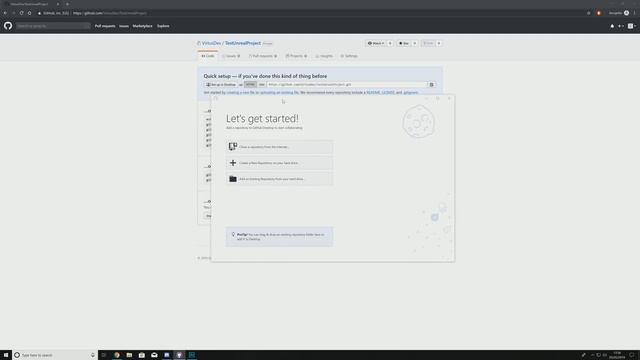Screen dimensions: 640x360
Task: Open Issues in GitHub header
Action: click(x=124, y=26)
